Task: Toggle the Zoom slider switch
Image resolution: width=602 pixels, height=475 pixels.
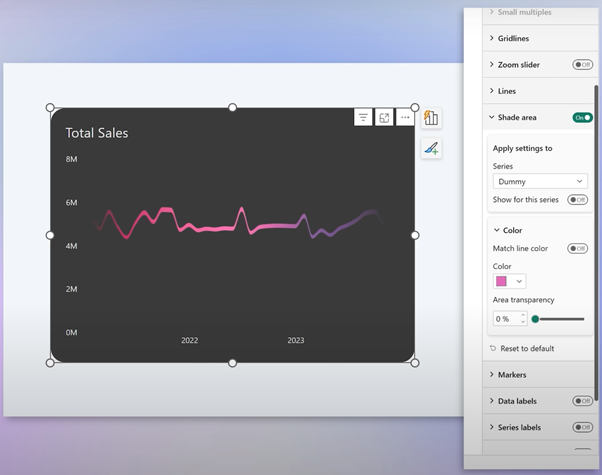Action: coord(582,65)
